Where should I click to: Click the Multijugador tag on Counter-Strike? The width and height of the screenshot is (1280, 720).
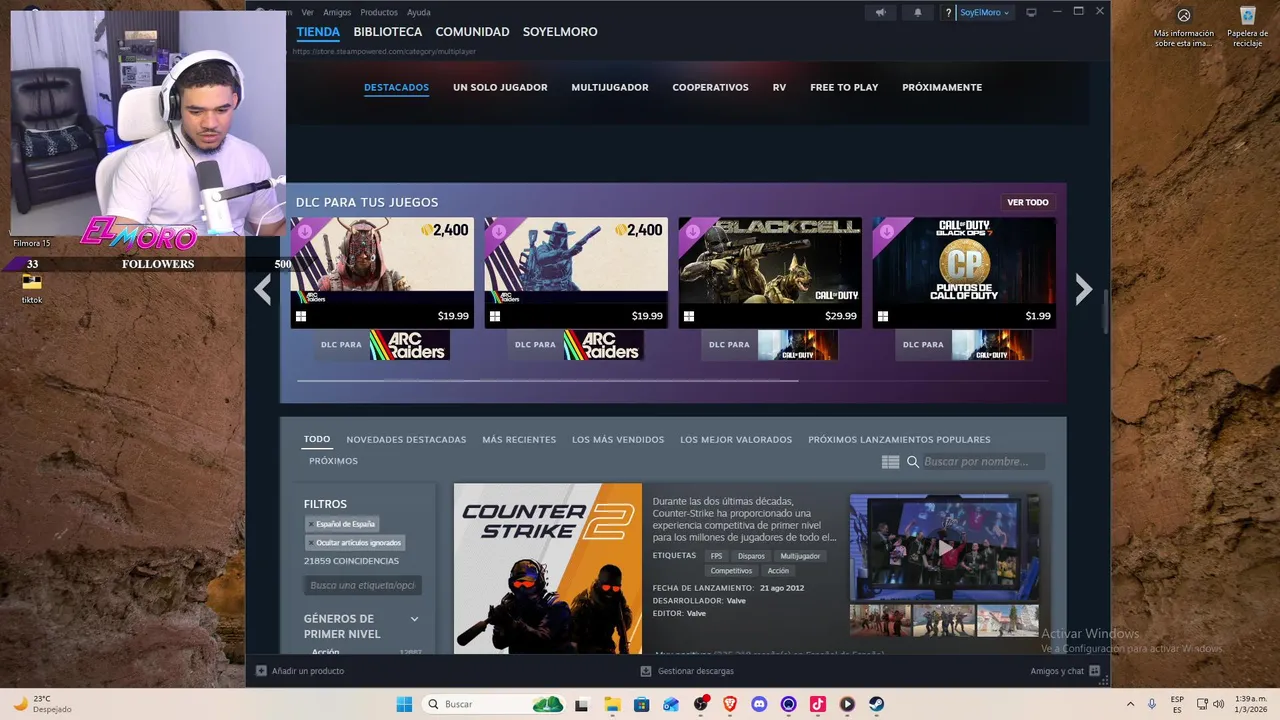[x=800, y=556]
